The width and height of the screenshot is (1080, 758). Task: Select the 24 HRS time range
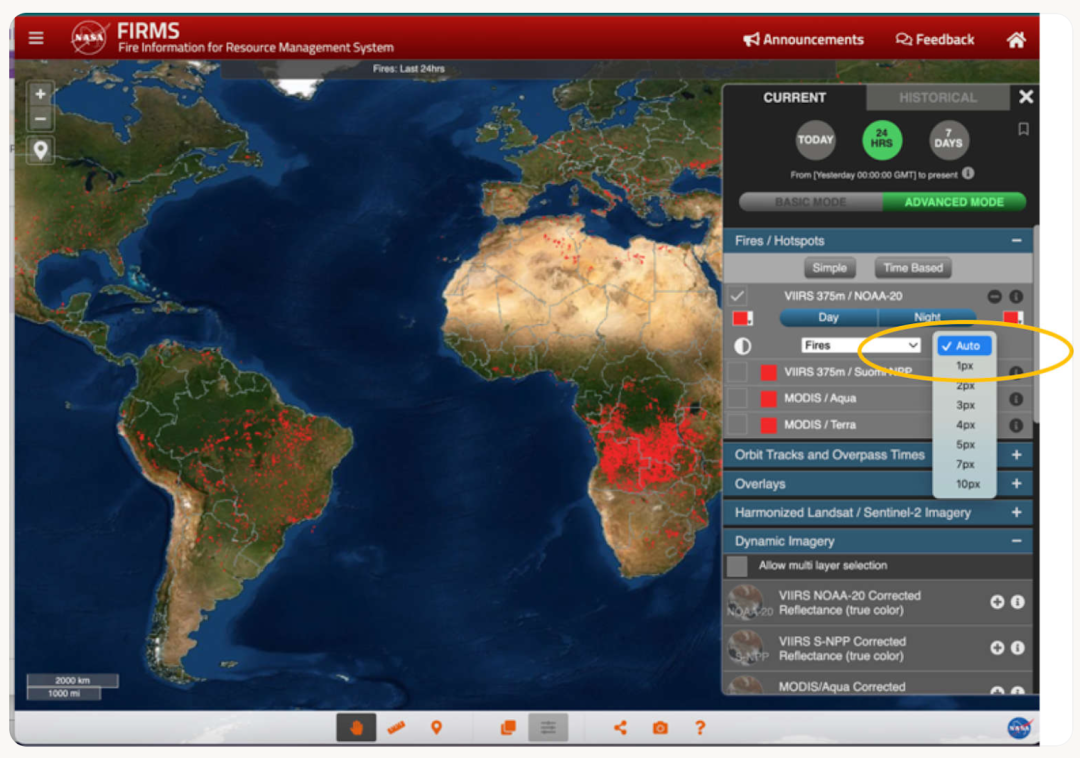pos(882,140)
